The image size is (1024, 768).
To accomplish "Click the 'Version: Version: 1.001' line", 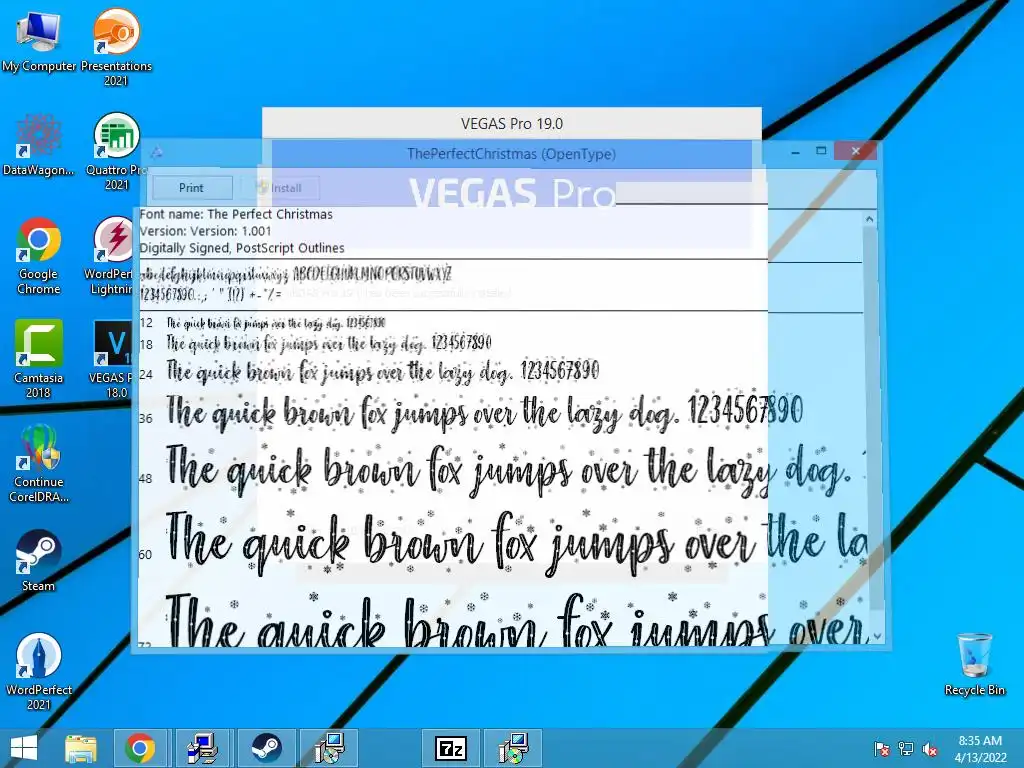I will point(206,231).
